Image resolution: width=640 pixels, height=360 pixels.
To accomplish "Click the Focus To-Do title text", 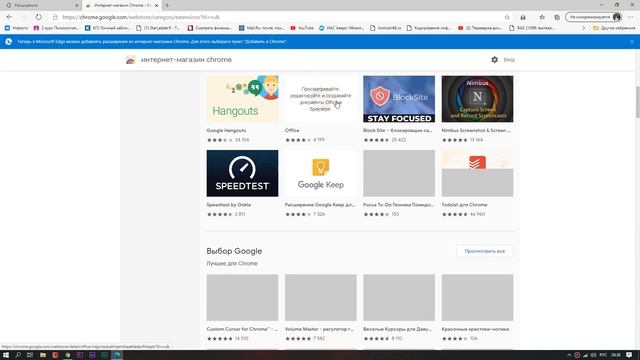I will 398,204.
